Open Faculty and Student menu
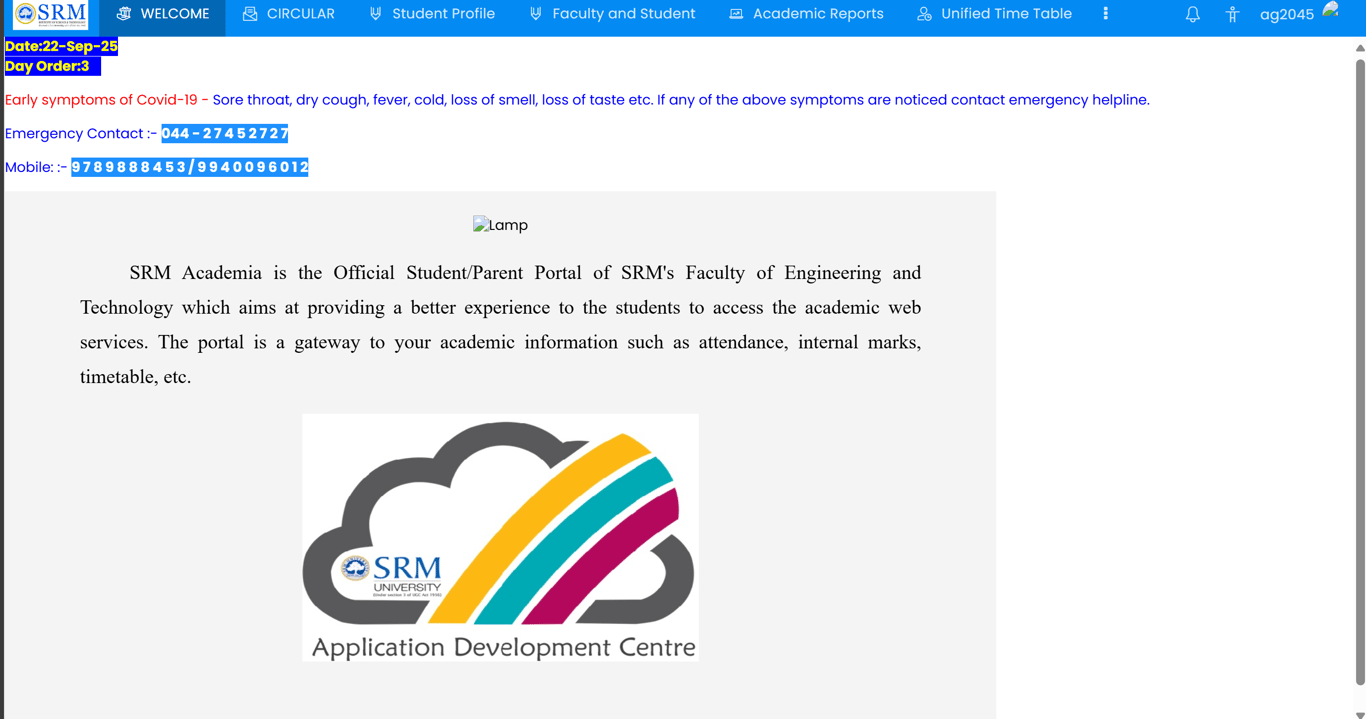 612,15
